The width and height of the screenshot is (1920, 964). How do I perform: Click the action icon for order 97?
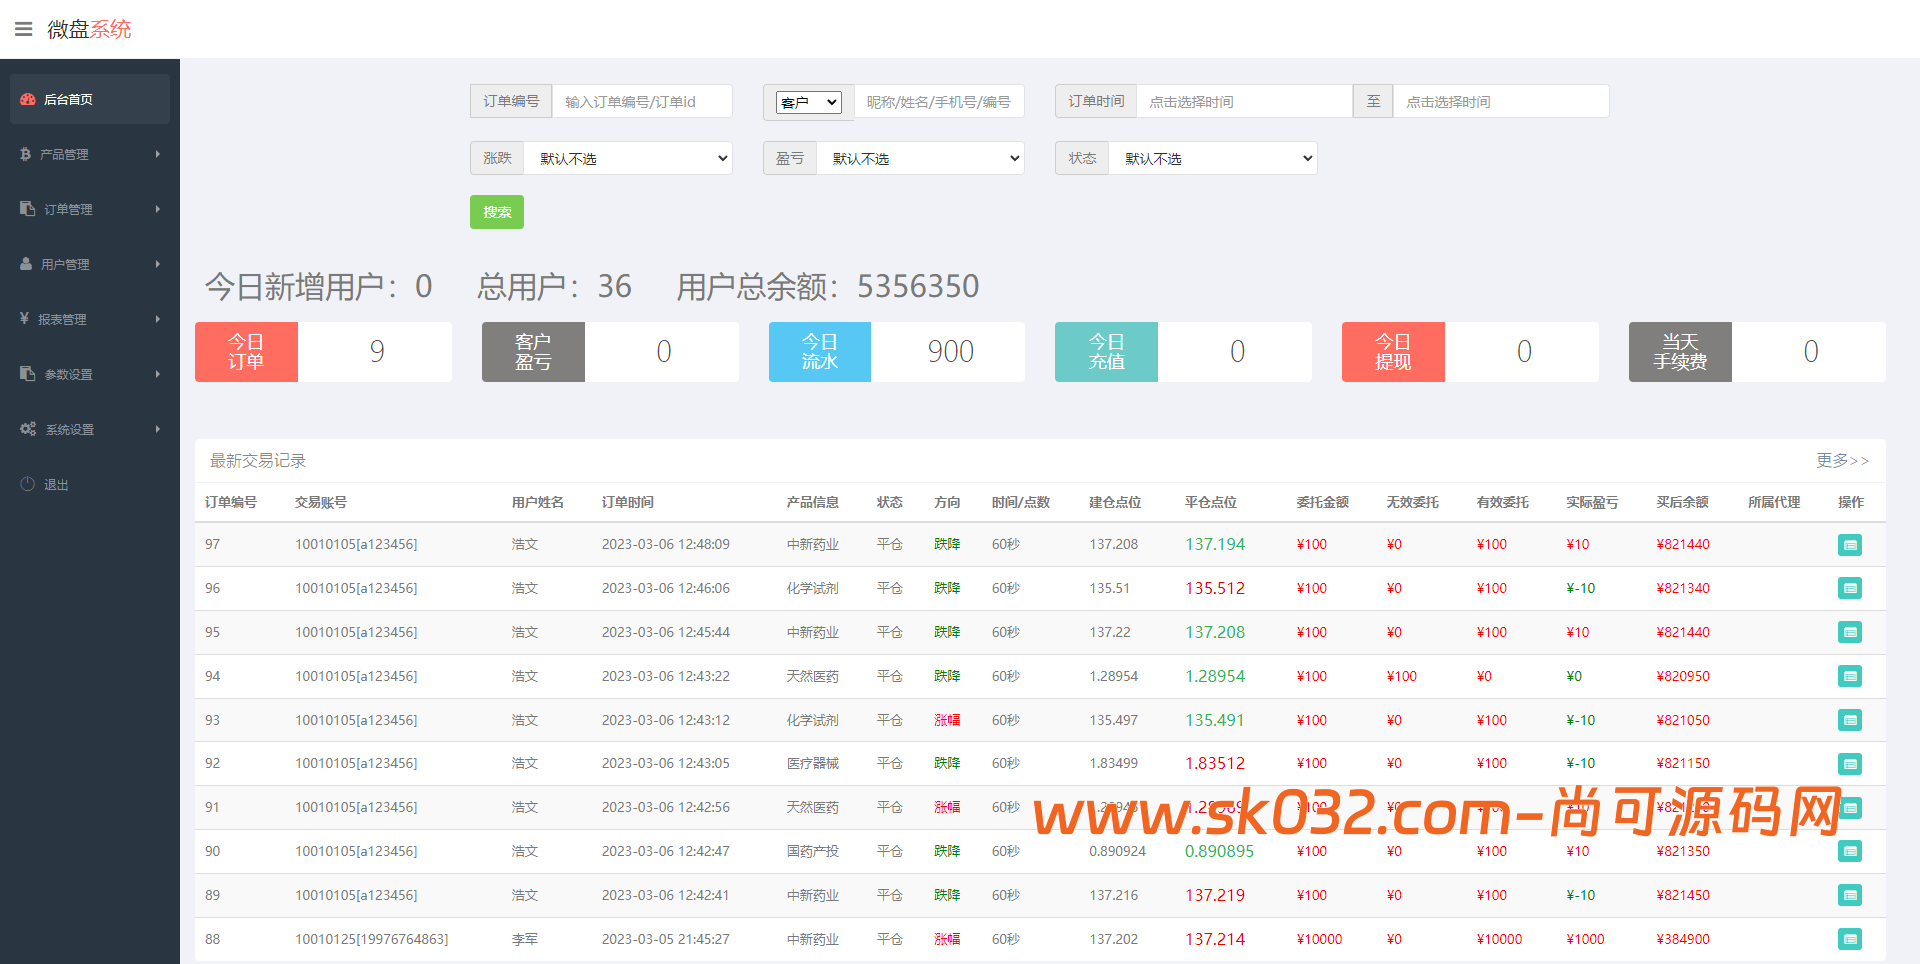coord(1850,545)
